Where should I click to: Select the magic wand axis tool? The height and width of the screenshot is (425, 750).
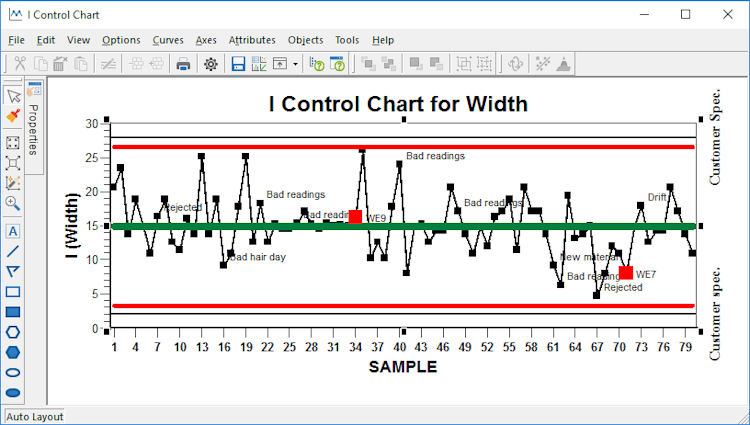click(x=13, y=183)
